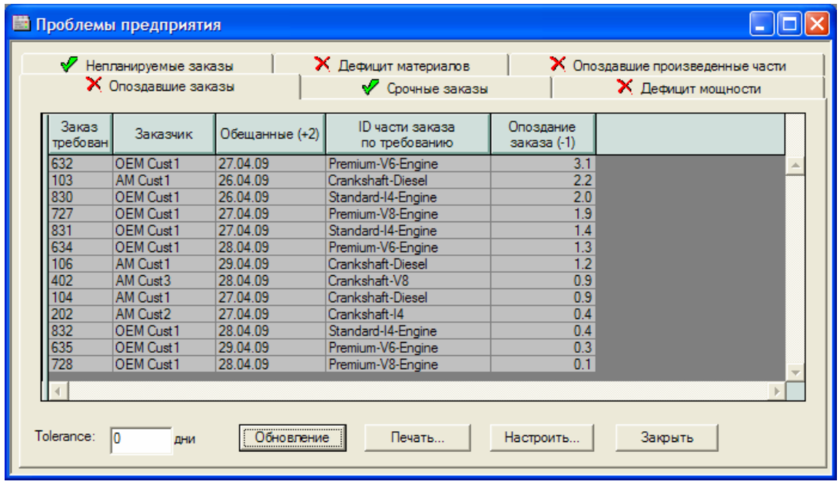Screen dimensions: 840x485
Task: Click the Печать... button
Action: point(417,438)
